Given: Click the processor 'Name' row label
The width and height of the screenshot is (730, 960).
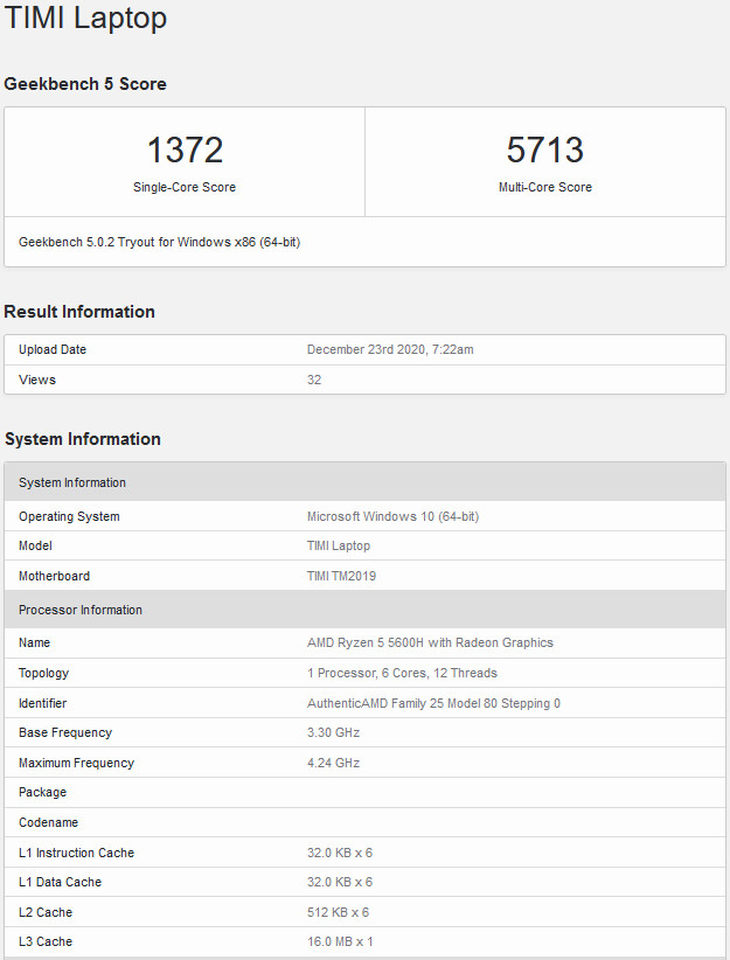Looking at the screenshot, I should tap(34, 643).
